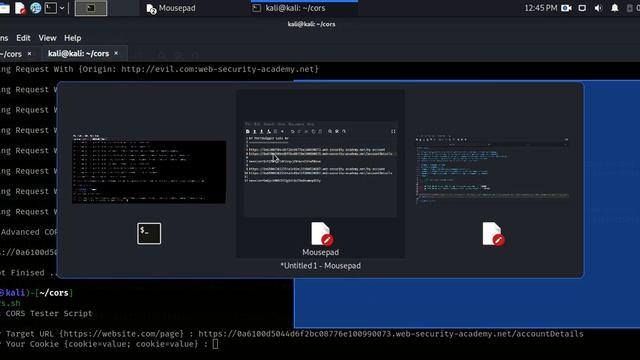
Task: Click the kali@kali: ~/cors window title
Action: (x=311, y=24)
